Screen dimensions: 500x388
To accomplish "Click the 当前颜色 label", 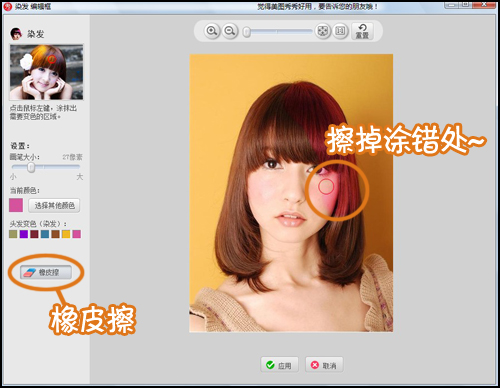I will pos(25,191).
